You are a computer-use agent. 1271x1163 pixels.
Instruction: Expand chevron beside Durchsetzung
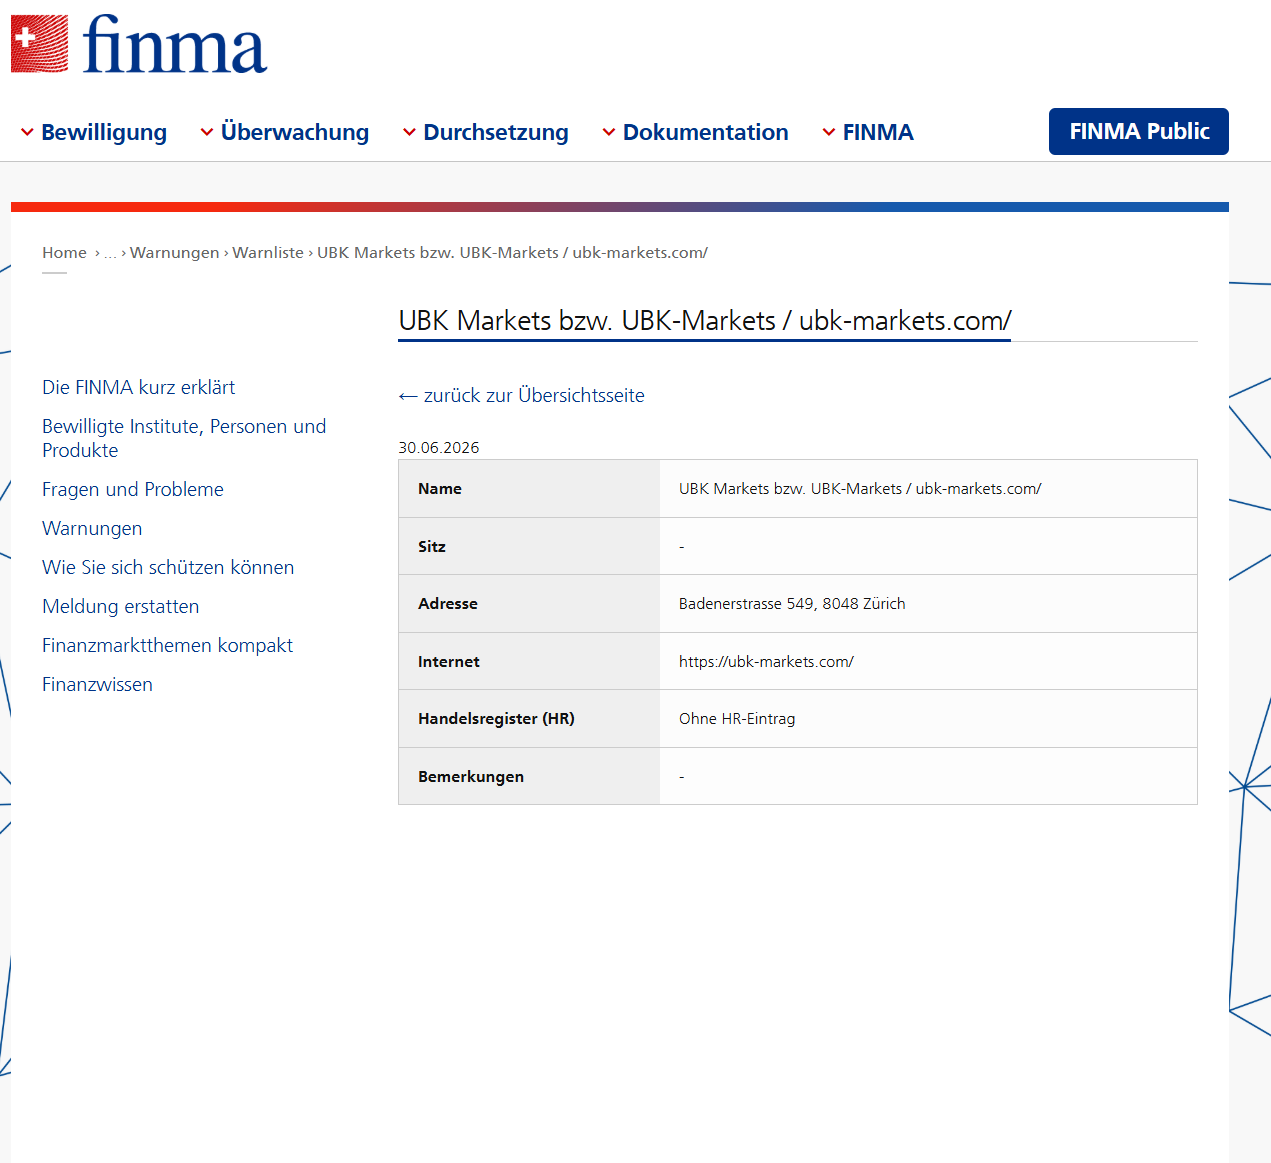click(x=409, y=132)
